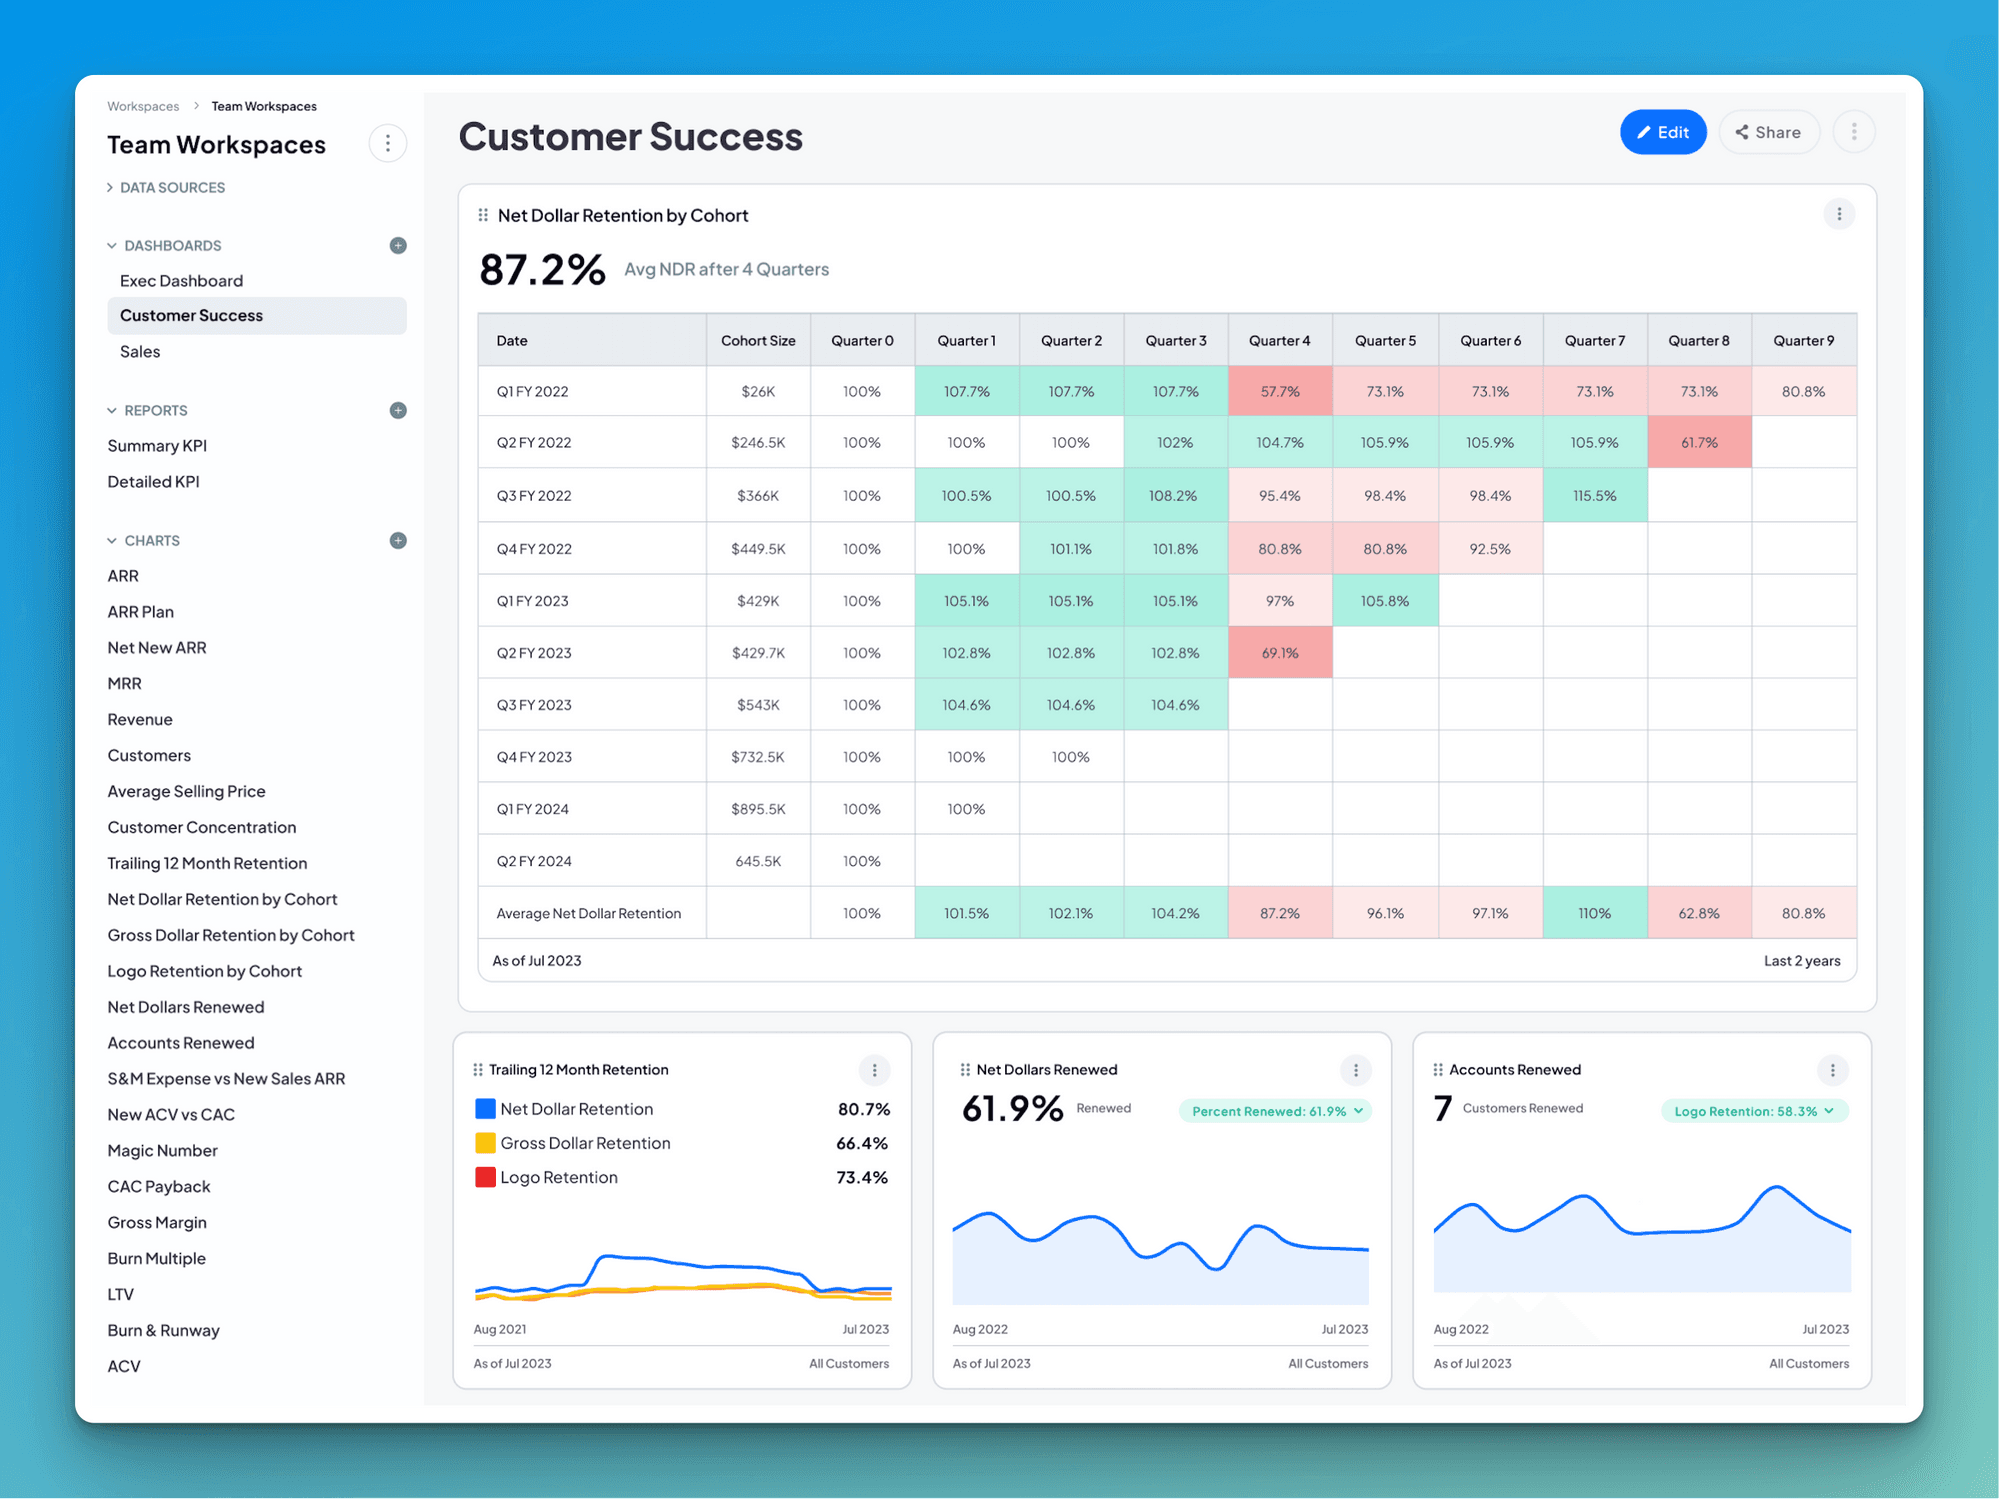2000x1499 pixels.
Task: Click the Share icon next to Edit
Action: point(1768,131)
